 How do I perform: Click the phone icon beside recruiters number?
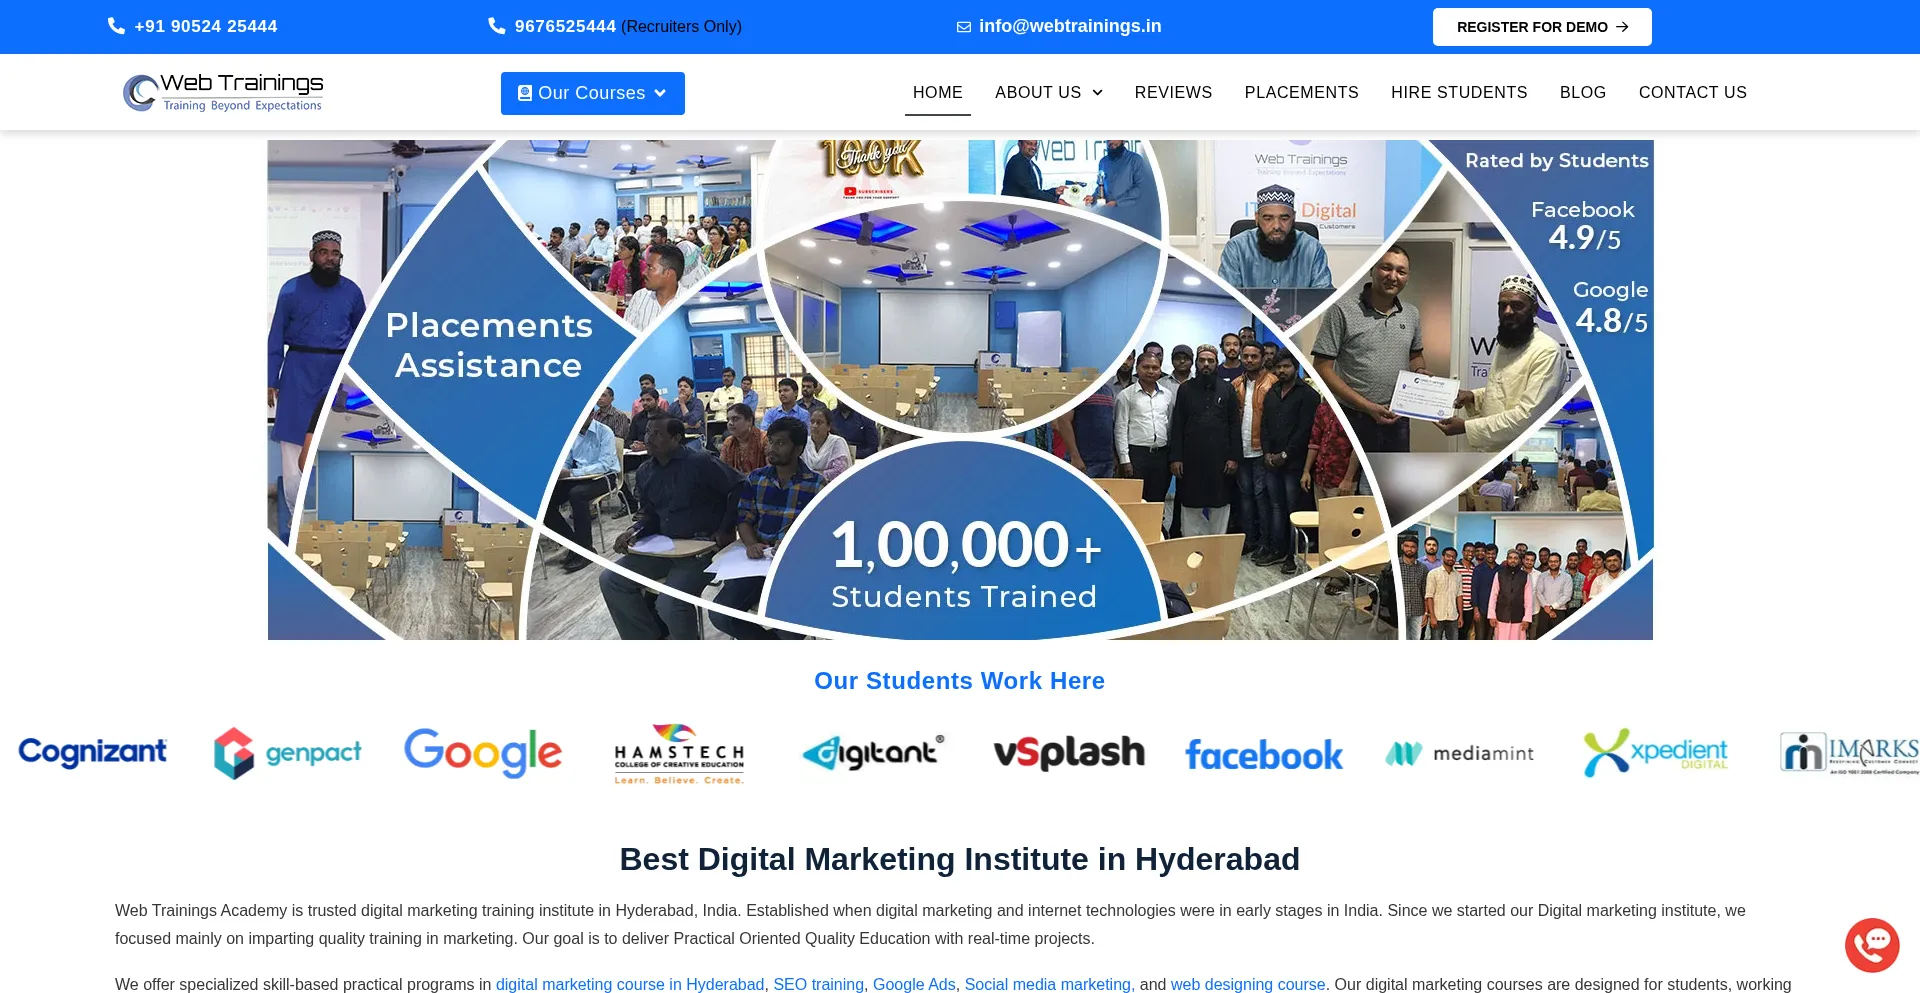(x=496, y=26)
